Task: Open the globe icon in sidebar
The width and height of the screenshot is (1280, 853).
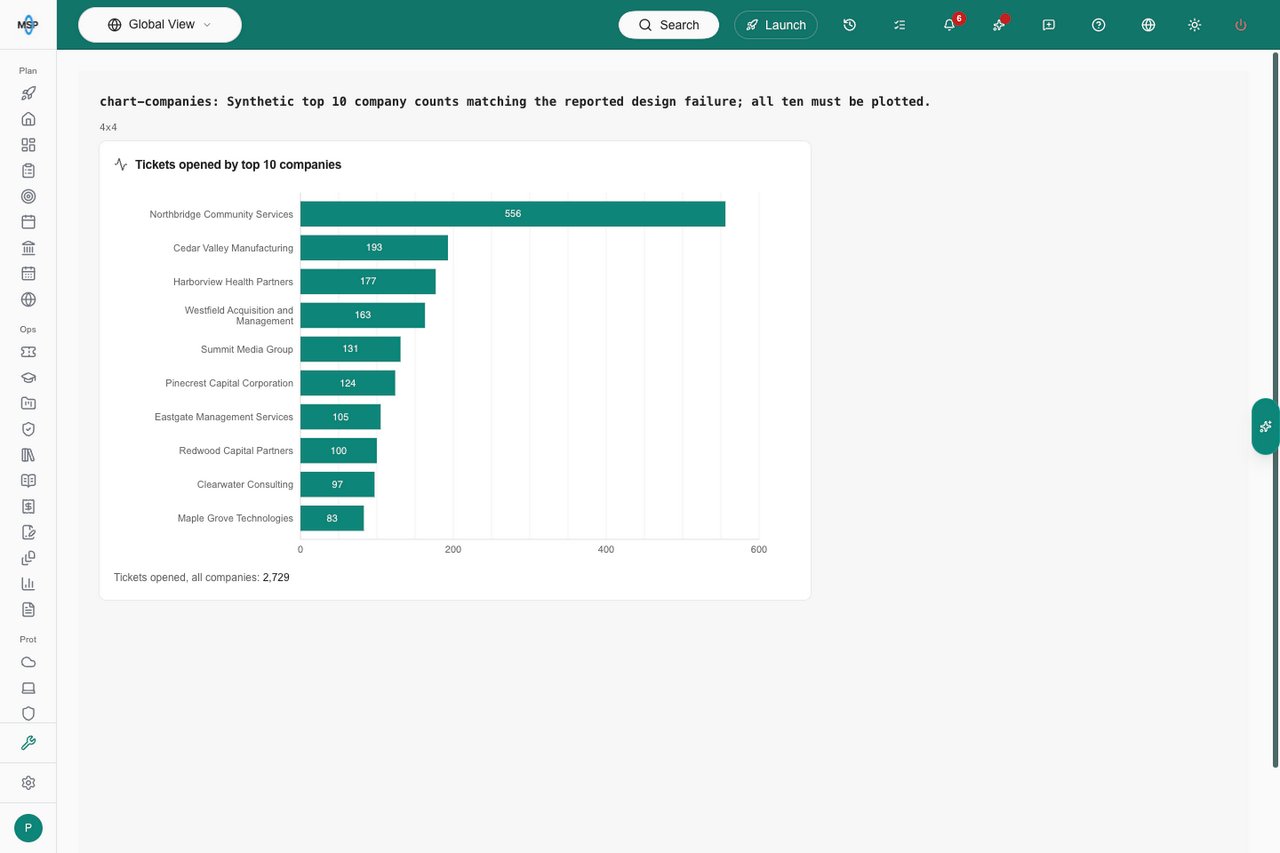Action: pos(28,299)
